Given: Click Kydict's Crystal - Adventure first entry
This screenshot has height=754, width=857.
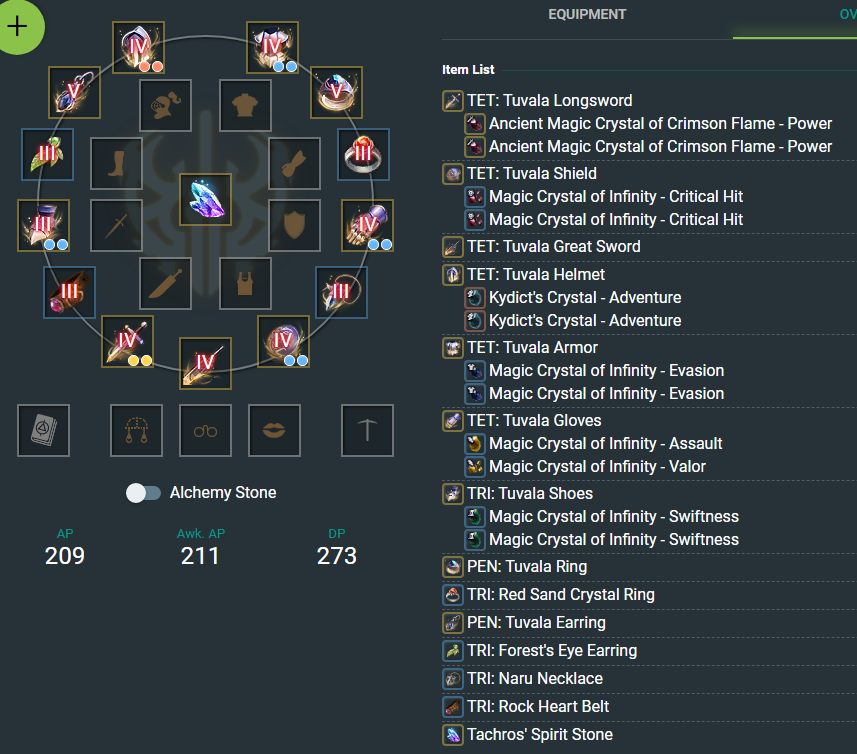Looking at the screenshot, I should coord(585,297).
